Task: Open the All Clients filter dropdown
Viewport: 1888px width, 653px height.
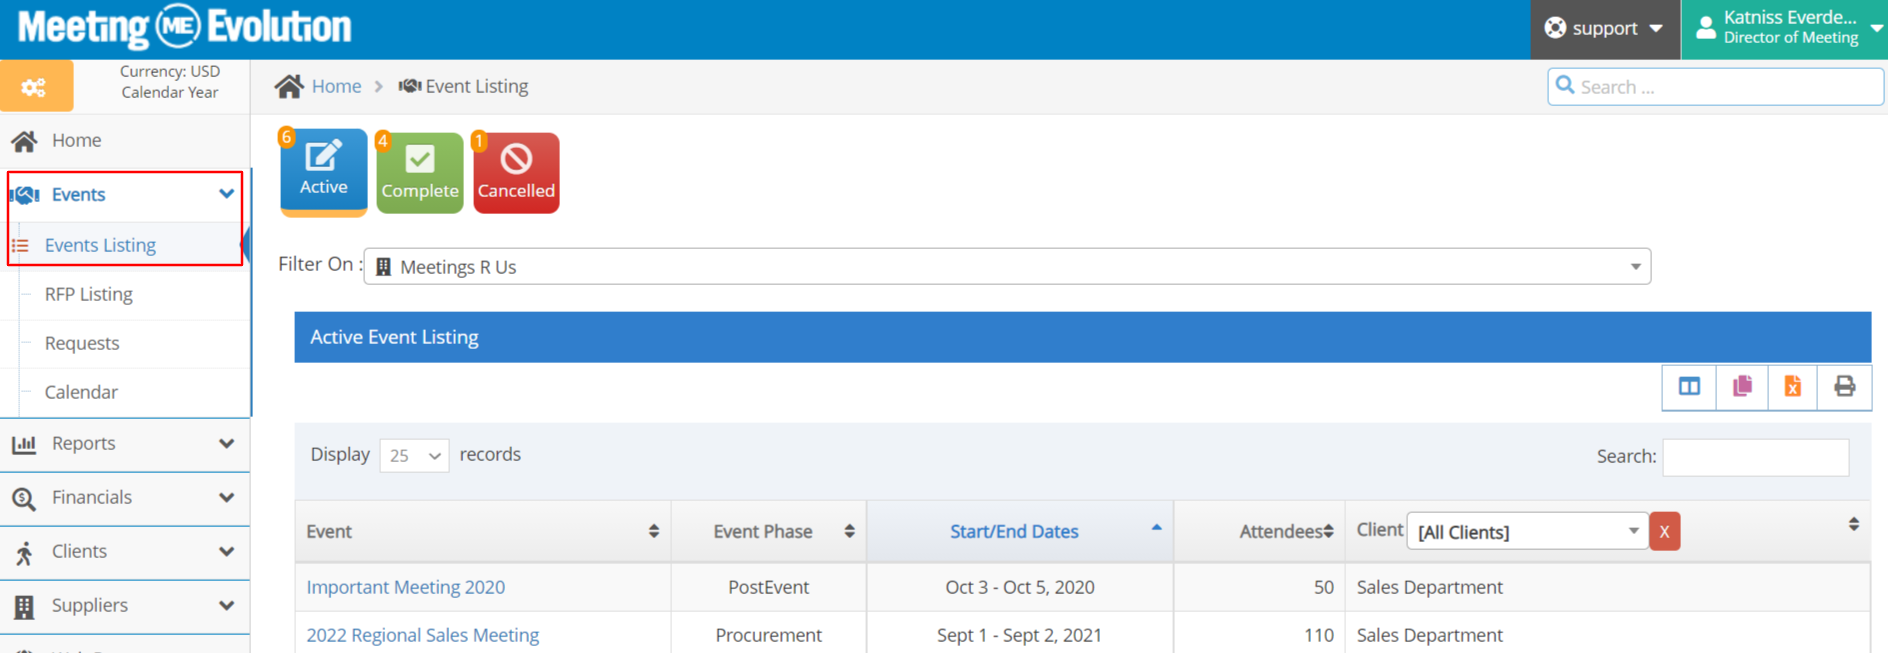Action: (x=1527, y=531)
